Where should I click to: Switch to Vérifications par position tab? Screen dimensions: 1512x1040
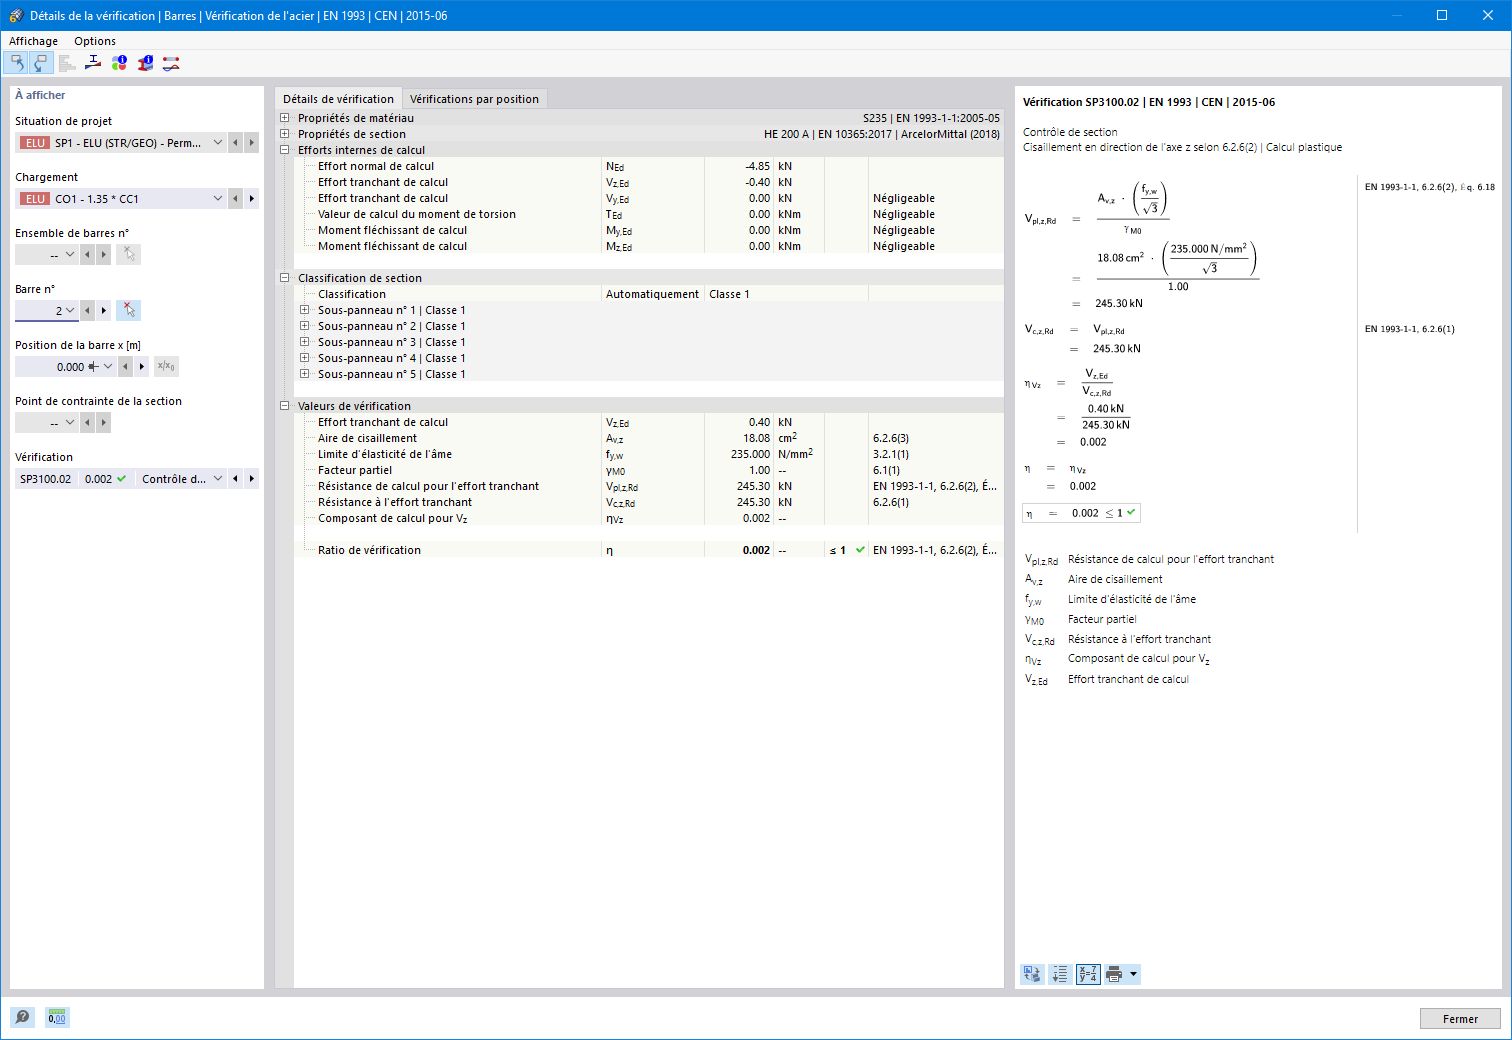point(474,99)
